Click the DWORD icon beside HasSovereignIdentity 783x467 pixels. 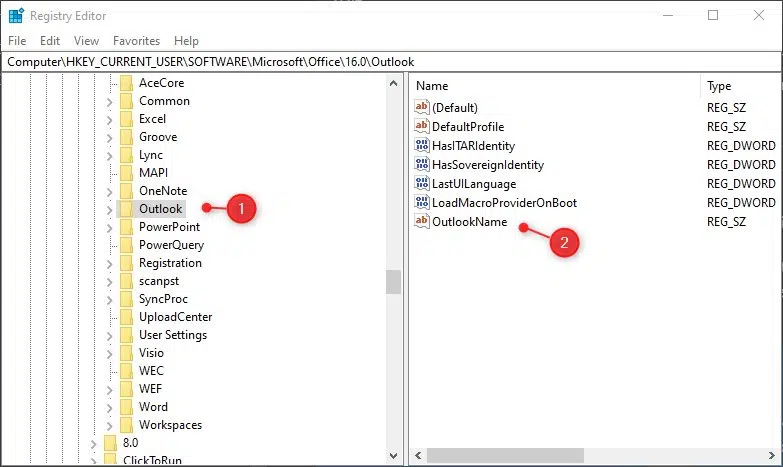421,164
